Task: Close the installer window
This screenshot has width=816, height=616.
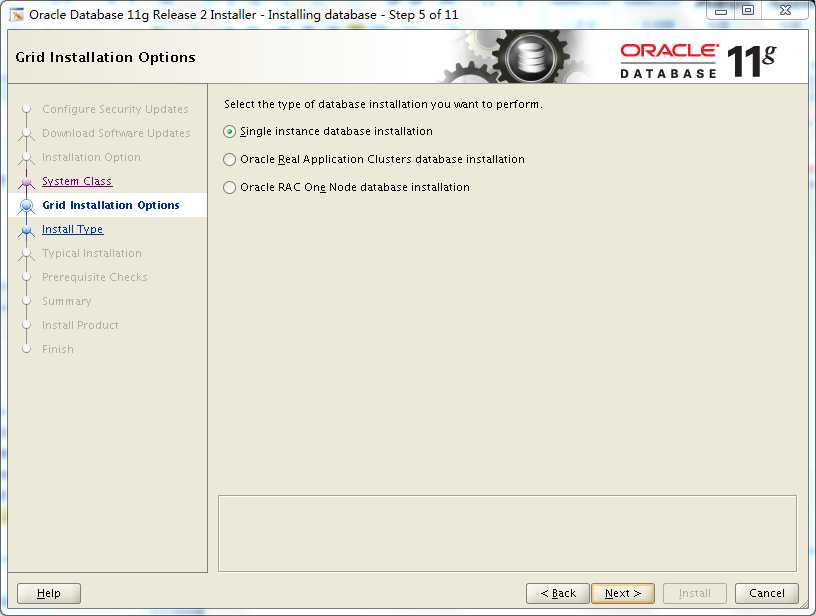Action: click(785, 10)
